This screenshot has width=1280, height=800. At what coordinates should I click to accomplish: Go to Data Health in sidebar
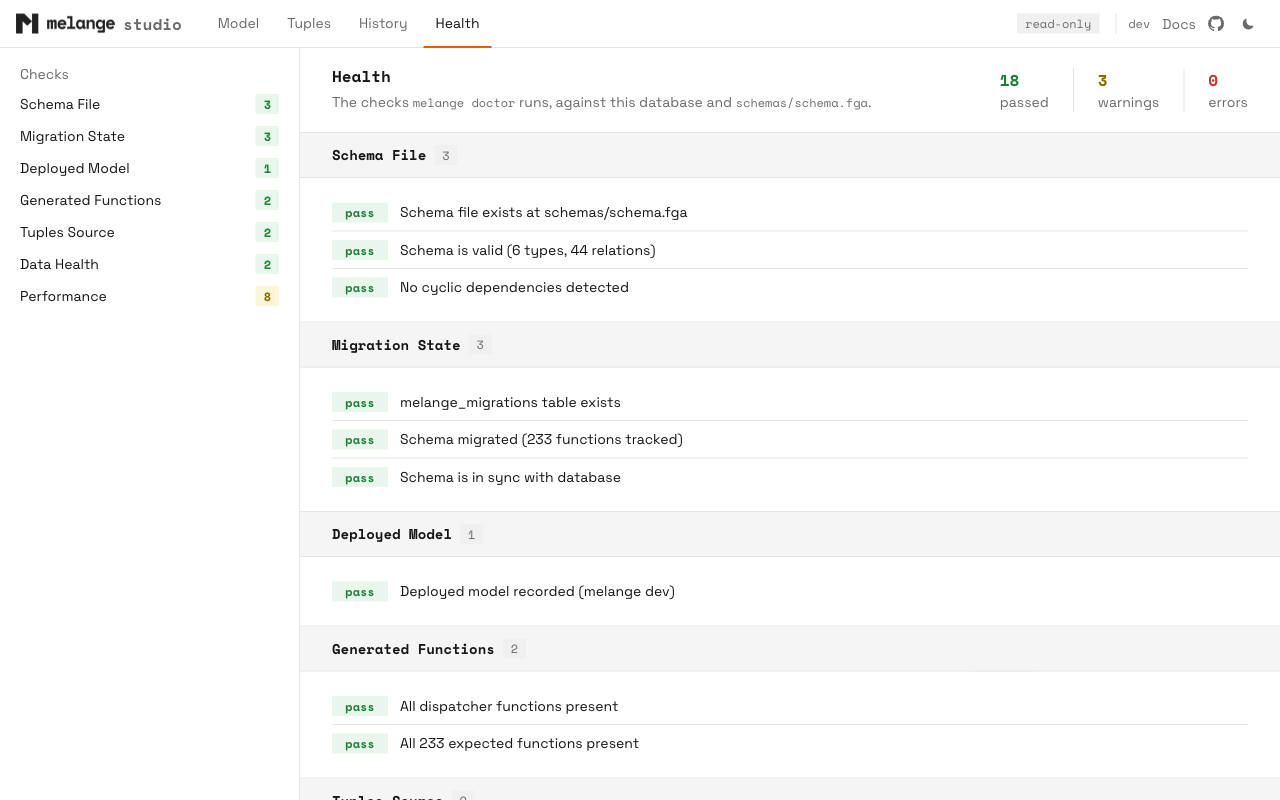tap(149, 264)
